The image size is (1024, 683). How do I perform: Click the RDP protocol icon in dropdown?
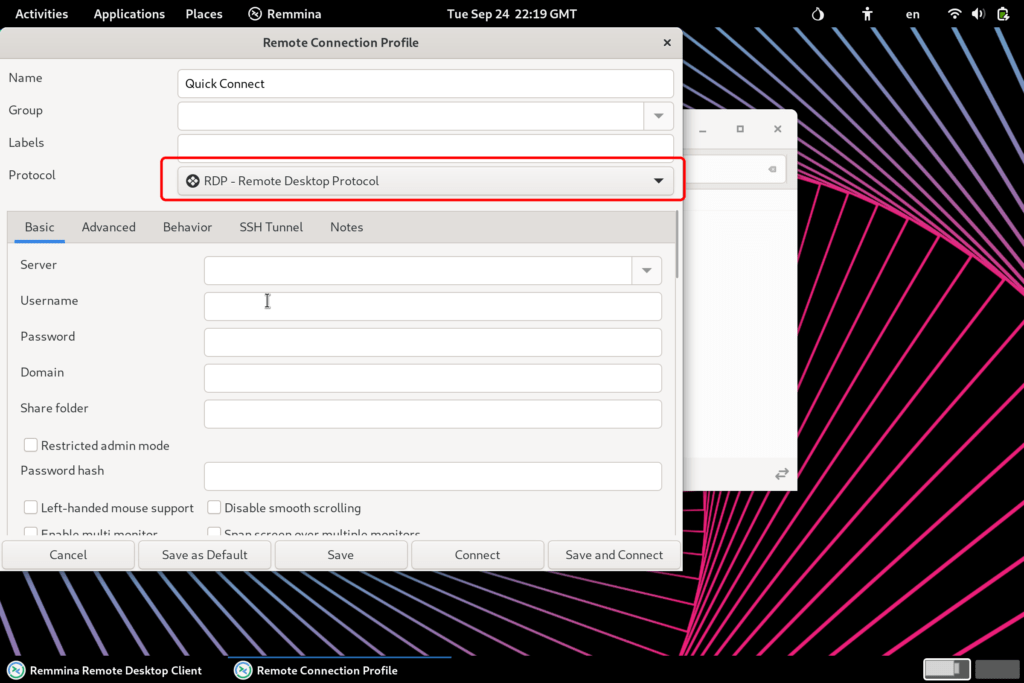click(x=193, y=181)
